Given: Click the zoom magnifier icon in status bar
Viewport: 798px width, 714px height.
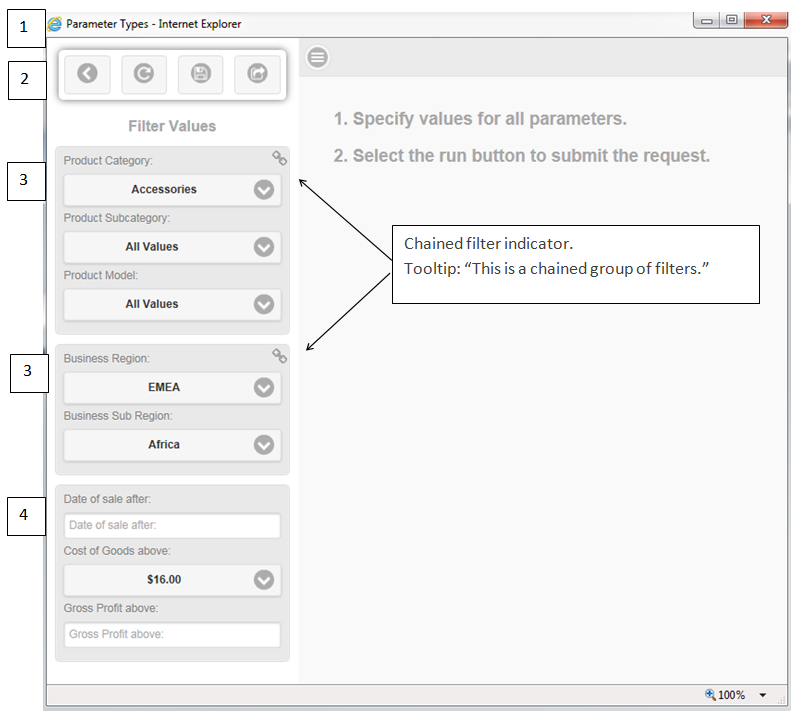Looking at the screenshot, I should pyautogui.click(x=710, y=694).
